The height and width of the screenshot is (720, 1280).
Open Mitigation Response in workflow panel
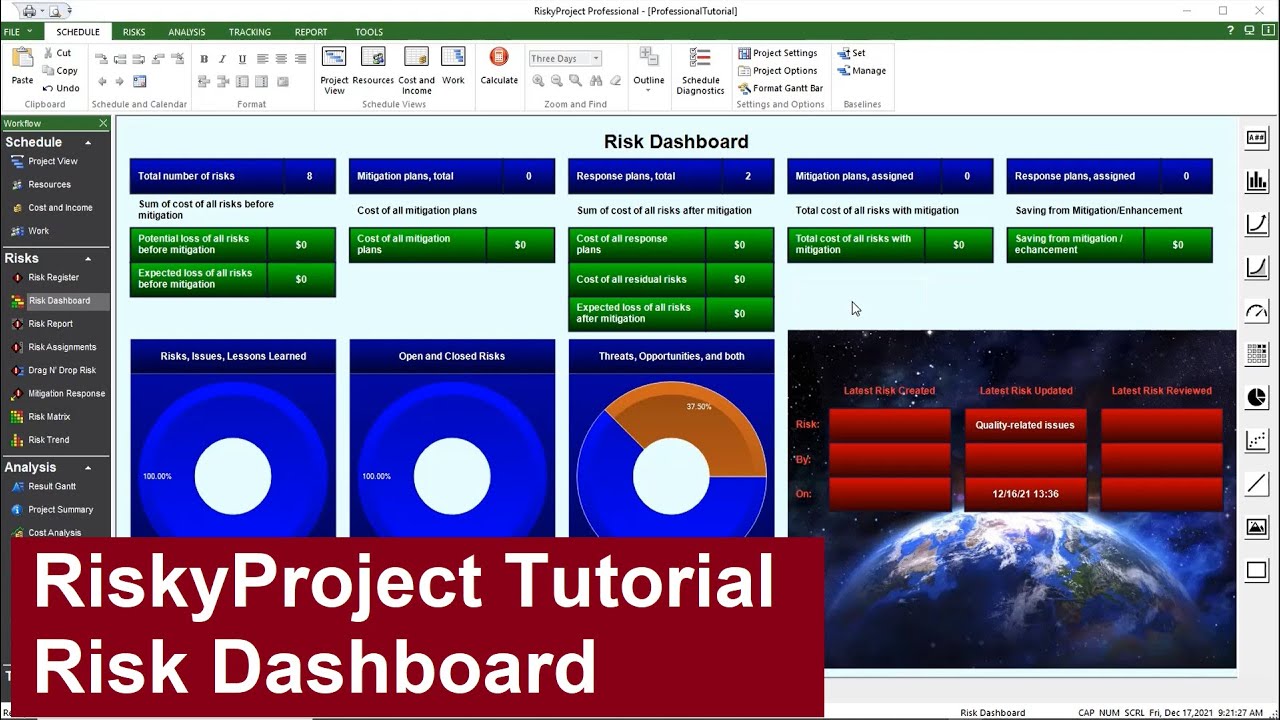[66, 393]
